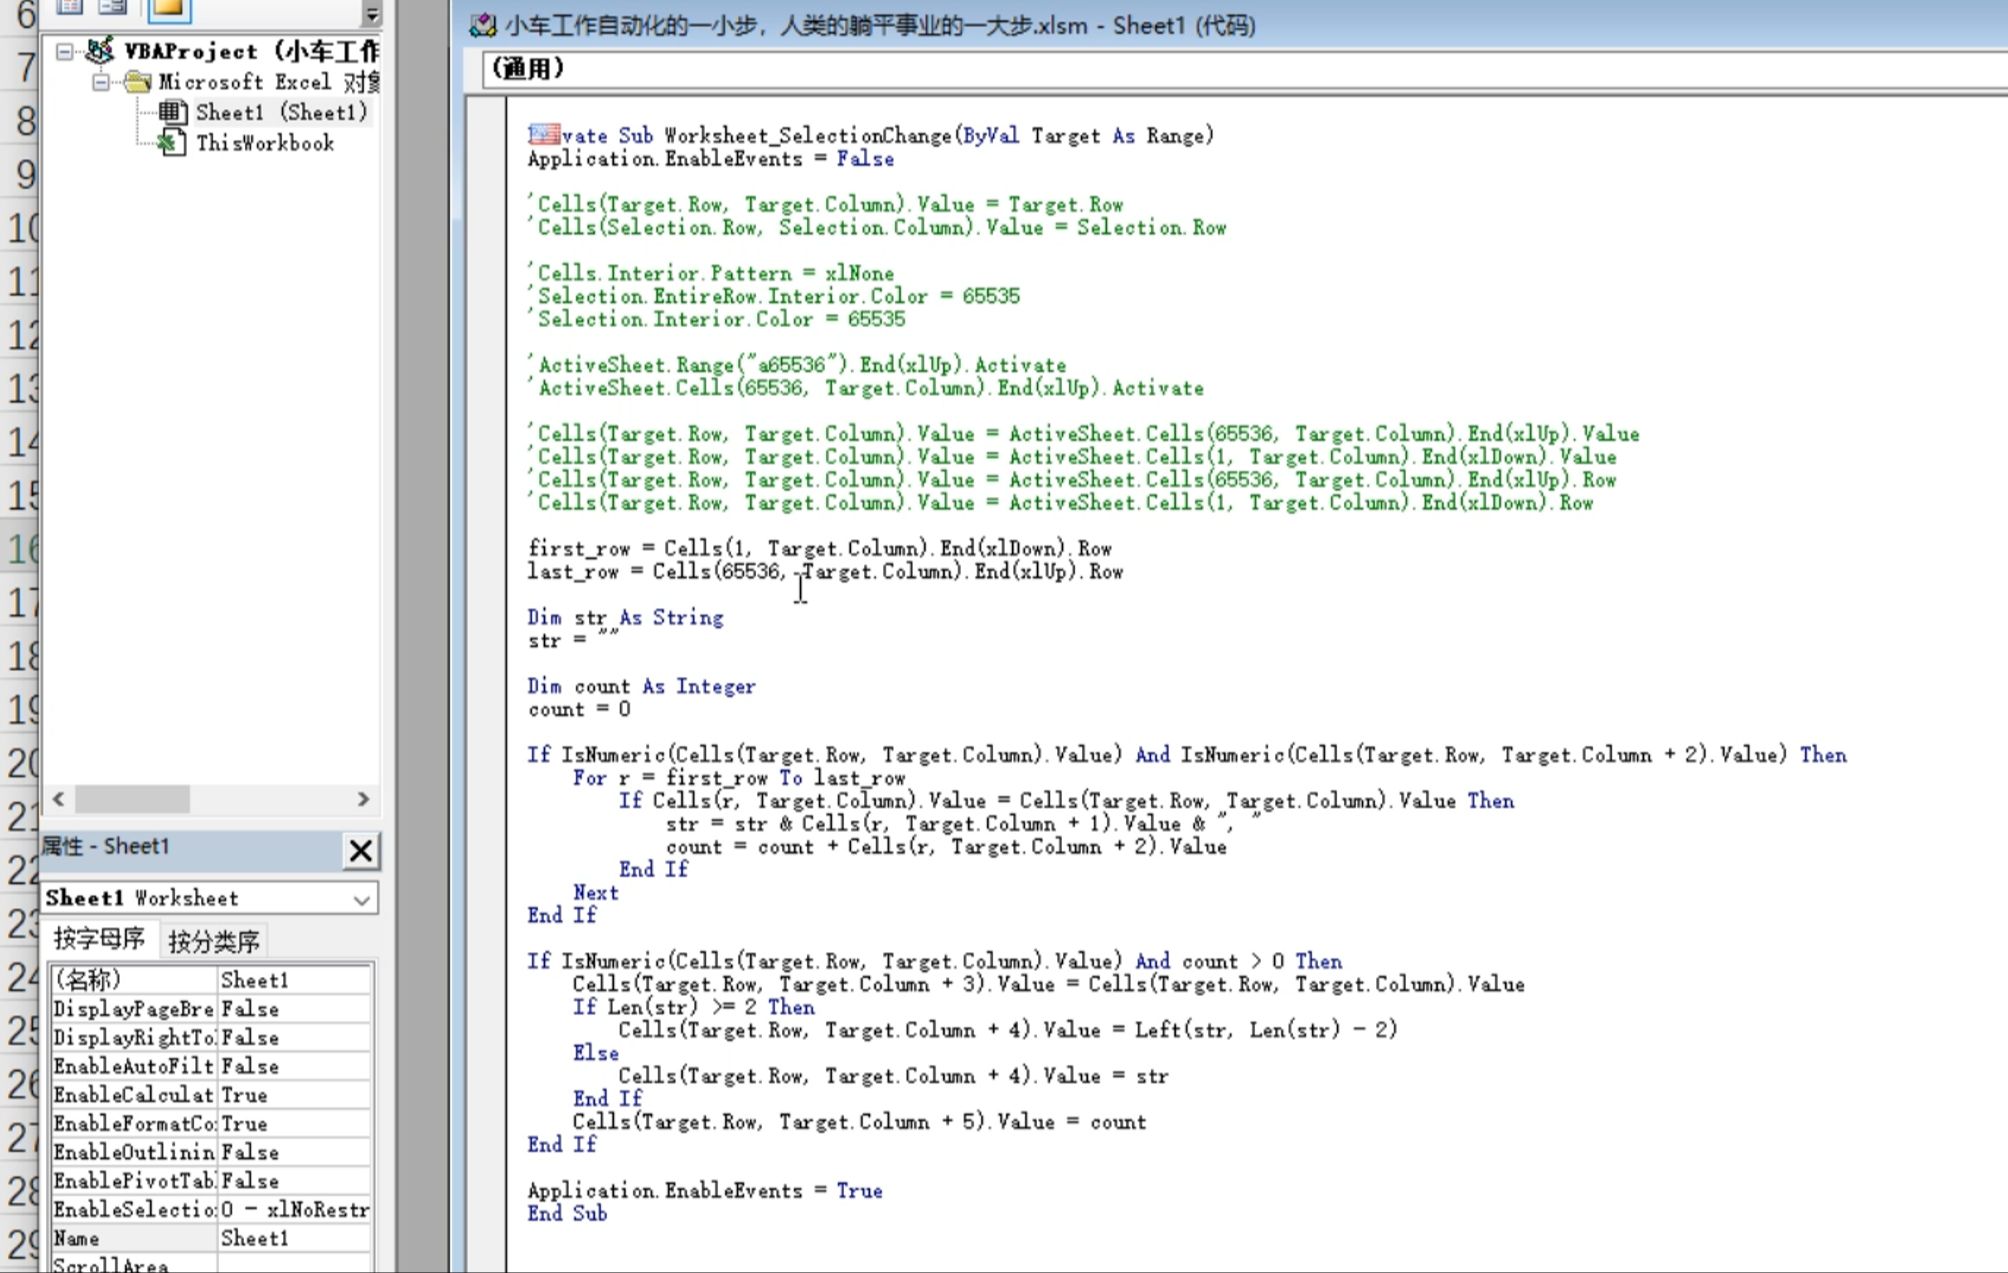The height and width of the screenshot is (1273, 2008).
Task: Click the EnablePivotTable False value
Action: [x=295, y=1181]
